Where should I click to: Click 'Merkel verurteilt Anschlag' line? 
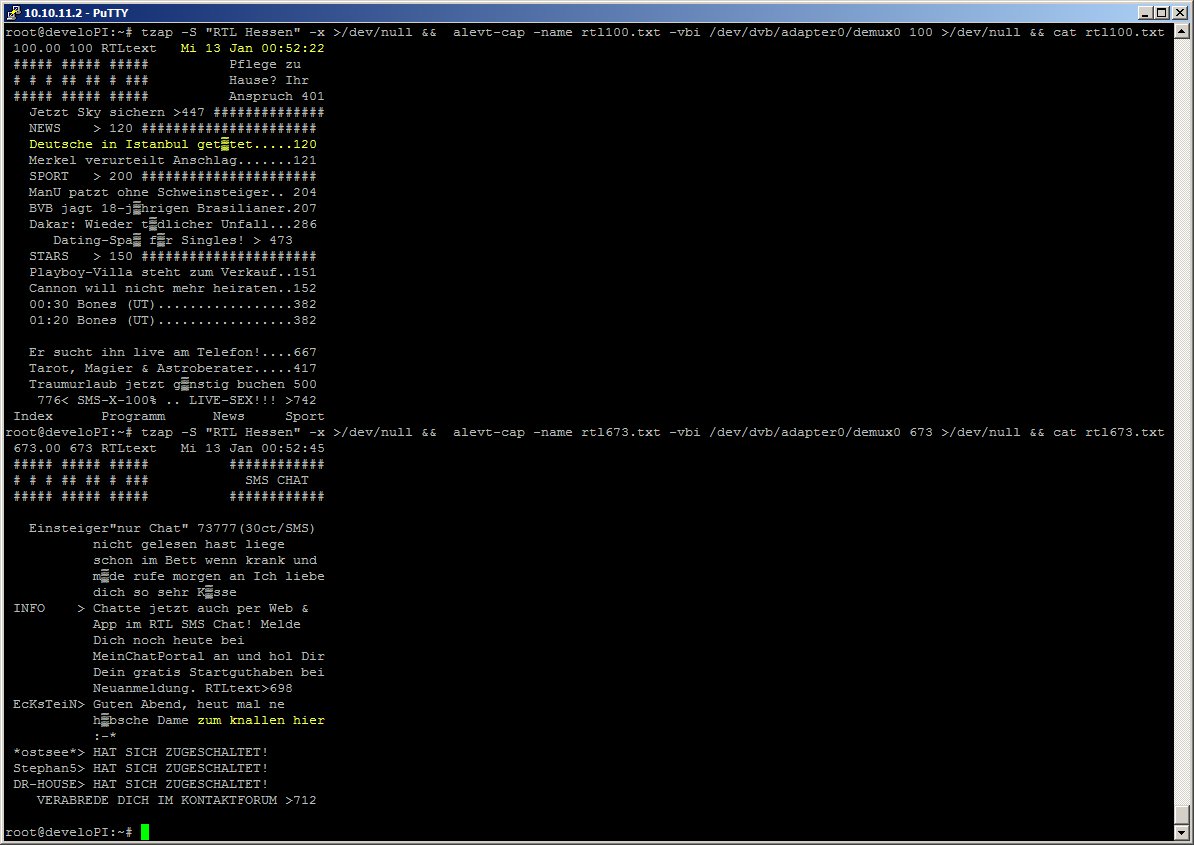(x=173, y=160)
